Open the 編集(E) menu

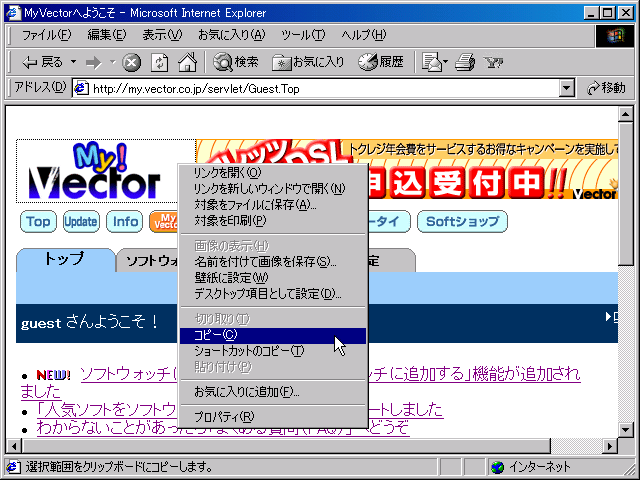[x=107, y=35]
